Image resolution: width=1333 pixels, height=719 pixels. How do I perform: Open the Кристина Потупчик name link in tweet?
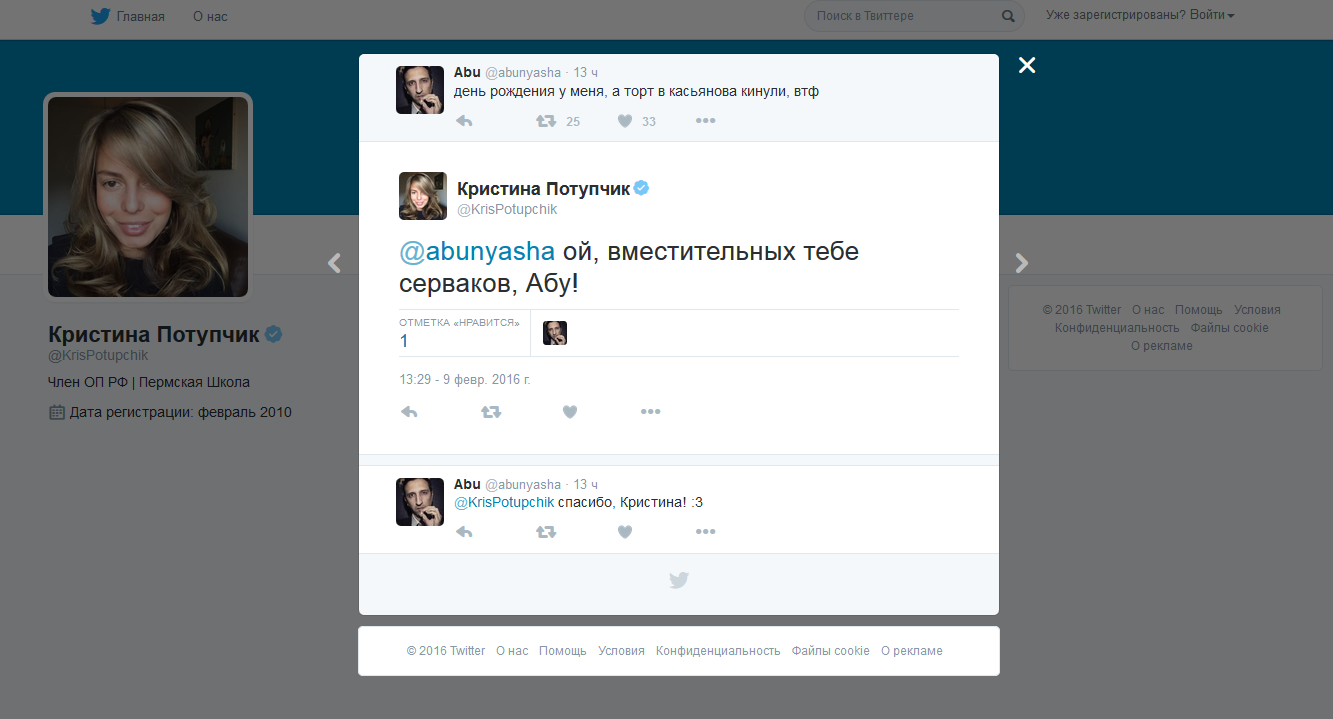[x=543, y=189]
